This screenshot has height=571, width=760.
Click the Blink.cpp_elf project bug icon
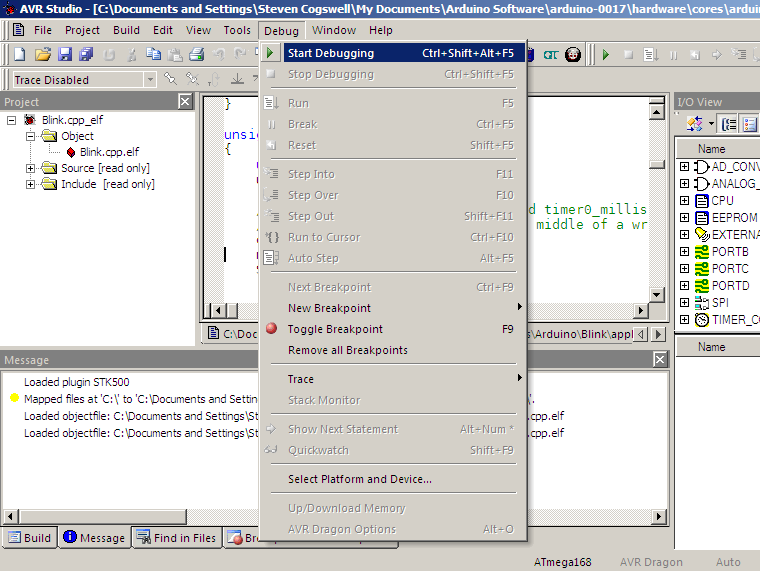[29, 120]
